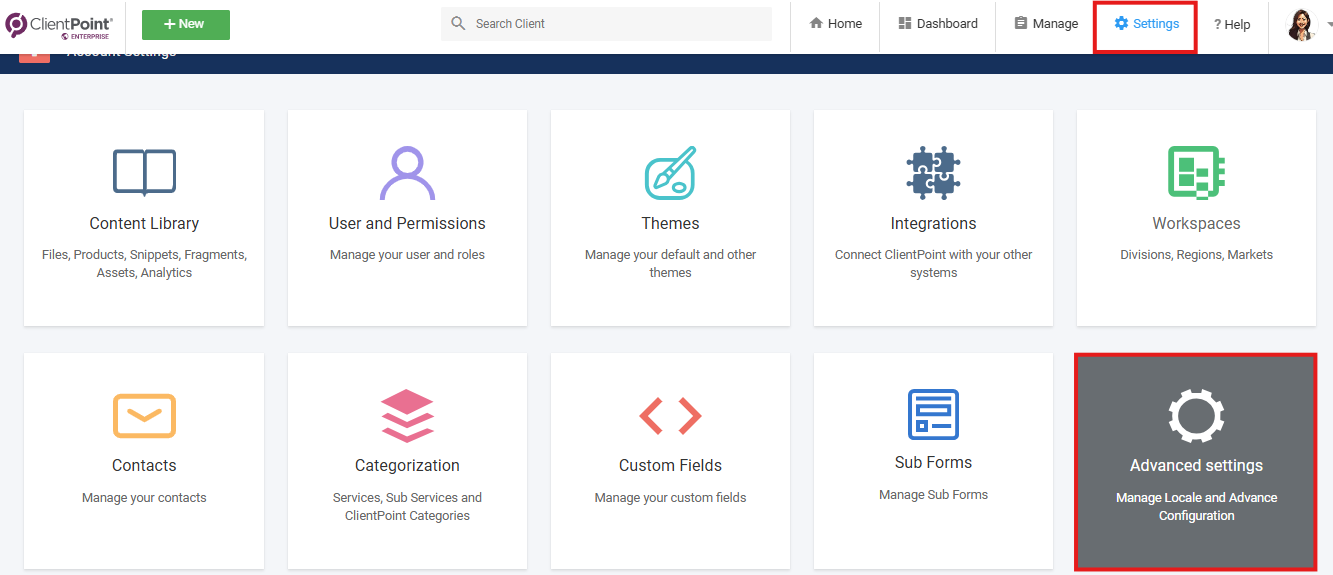1333x575 pixels.
Task: Select the Themes paintbrush icon
Action: tap(670, 173)
